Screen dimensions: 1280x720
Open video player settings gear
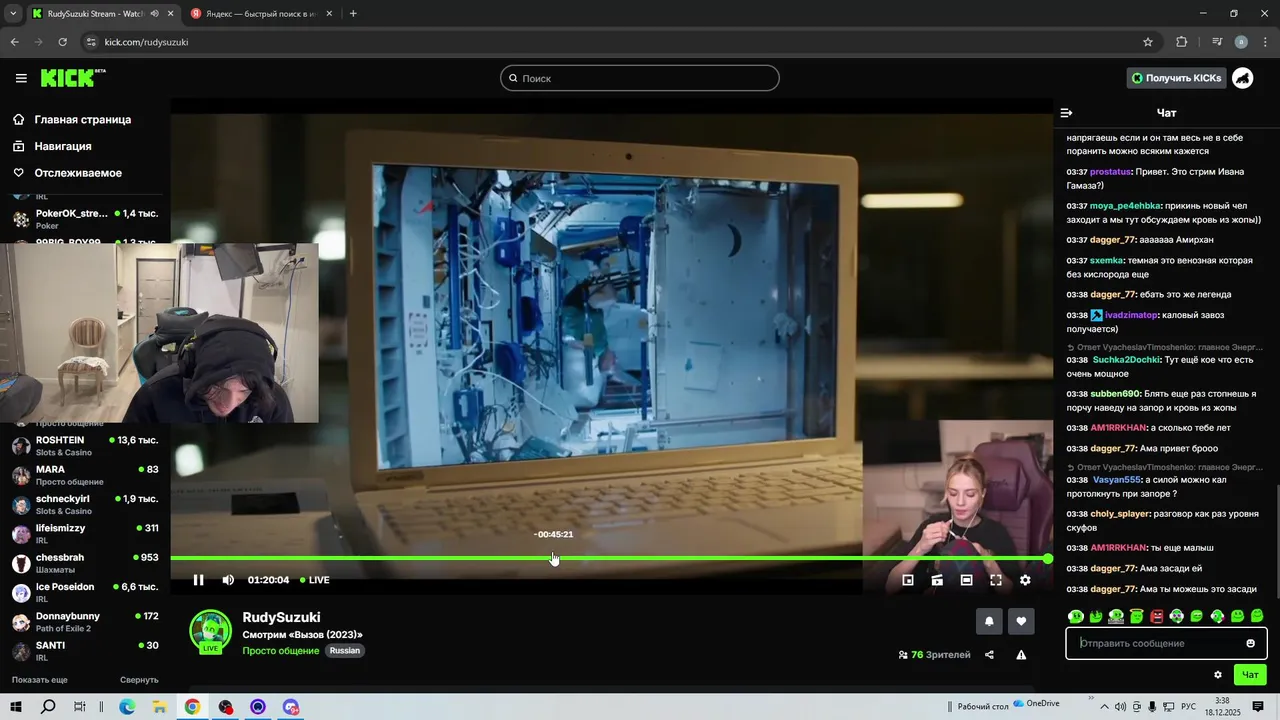1025,580
